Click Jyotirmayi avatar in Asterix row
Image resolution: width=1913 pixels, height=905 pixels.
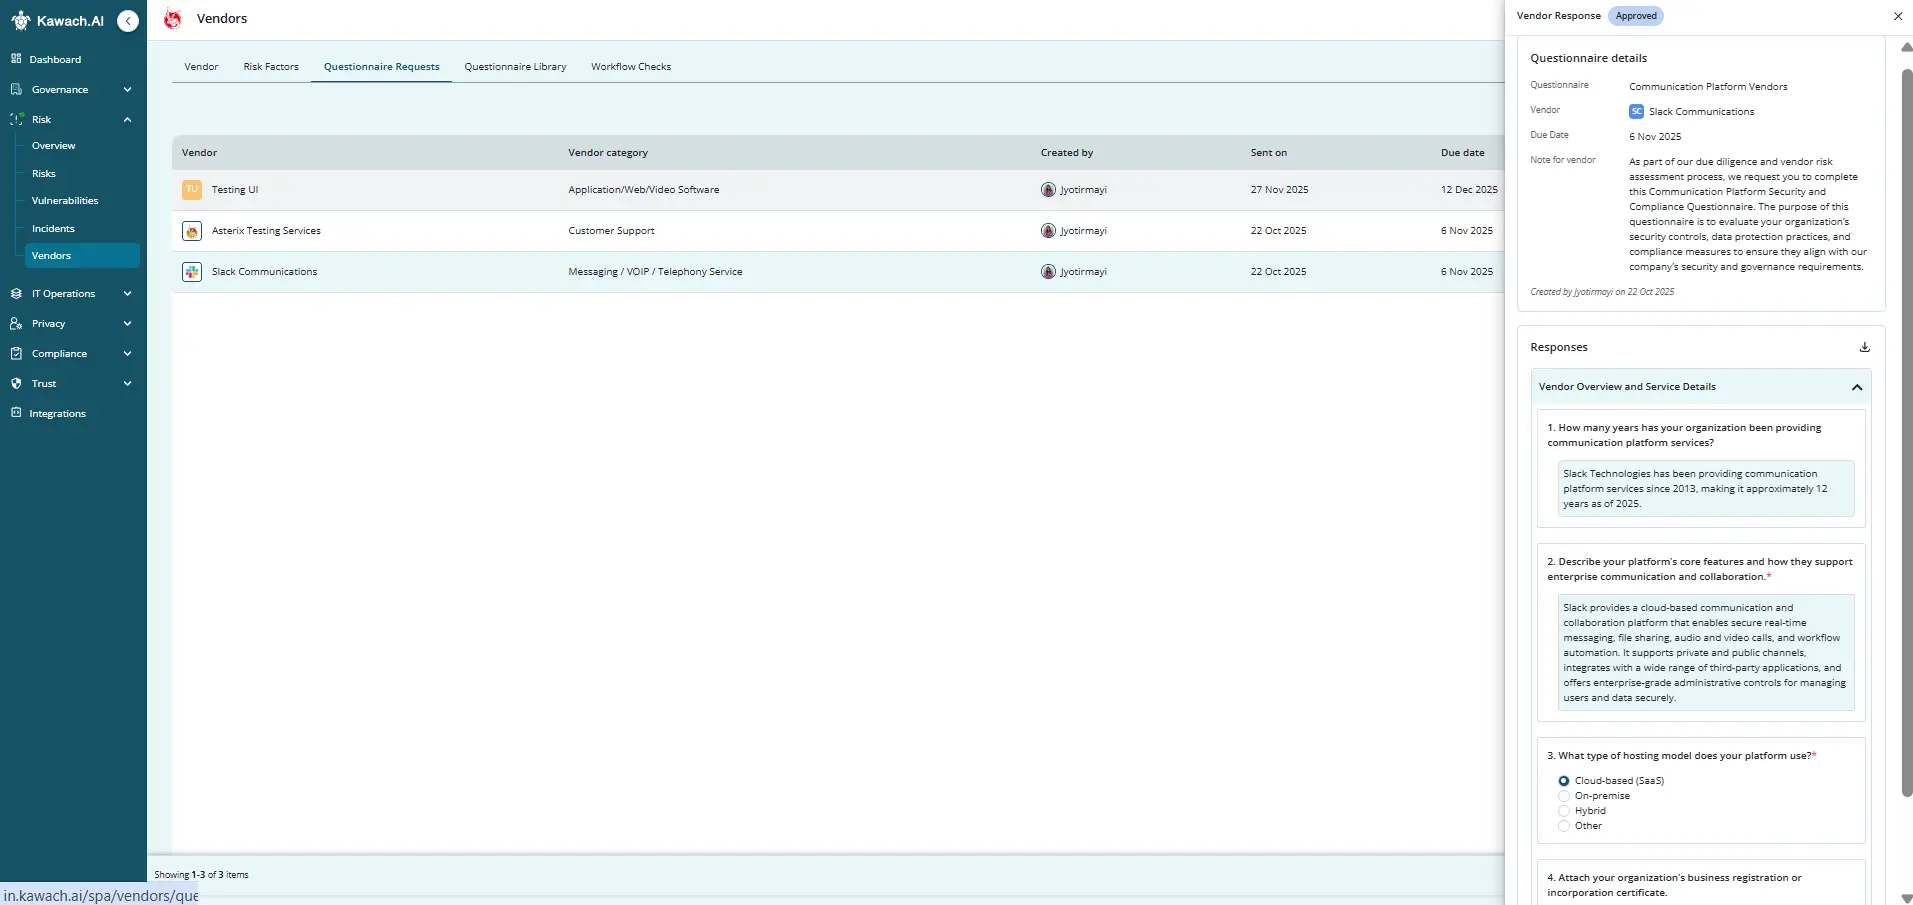[1048, 231]
